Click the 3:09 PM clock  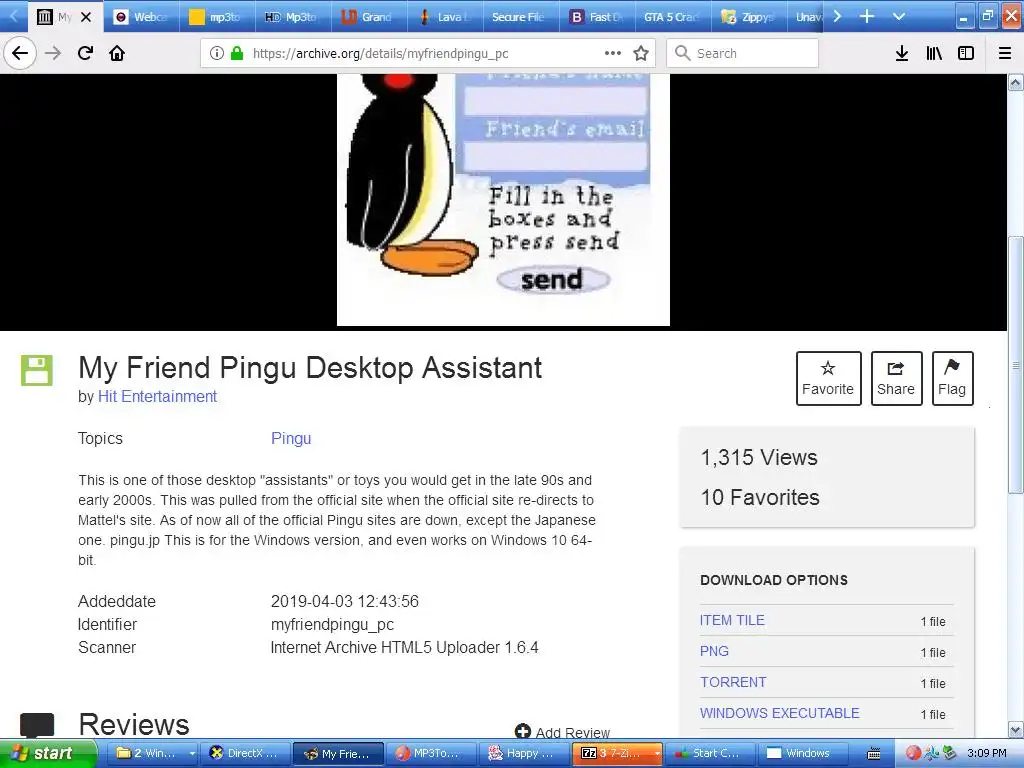987,753
